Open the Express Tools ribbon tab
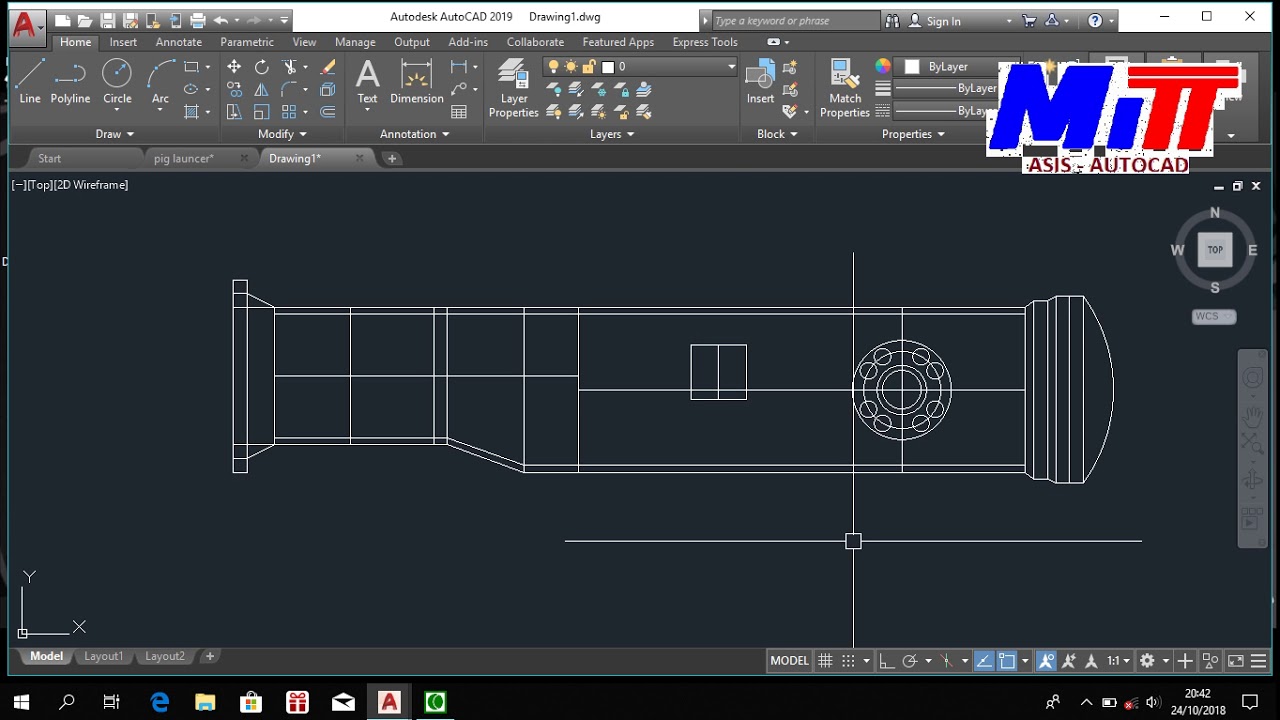 click(705, 42)
